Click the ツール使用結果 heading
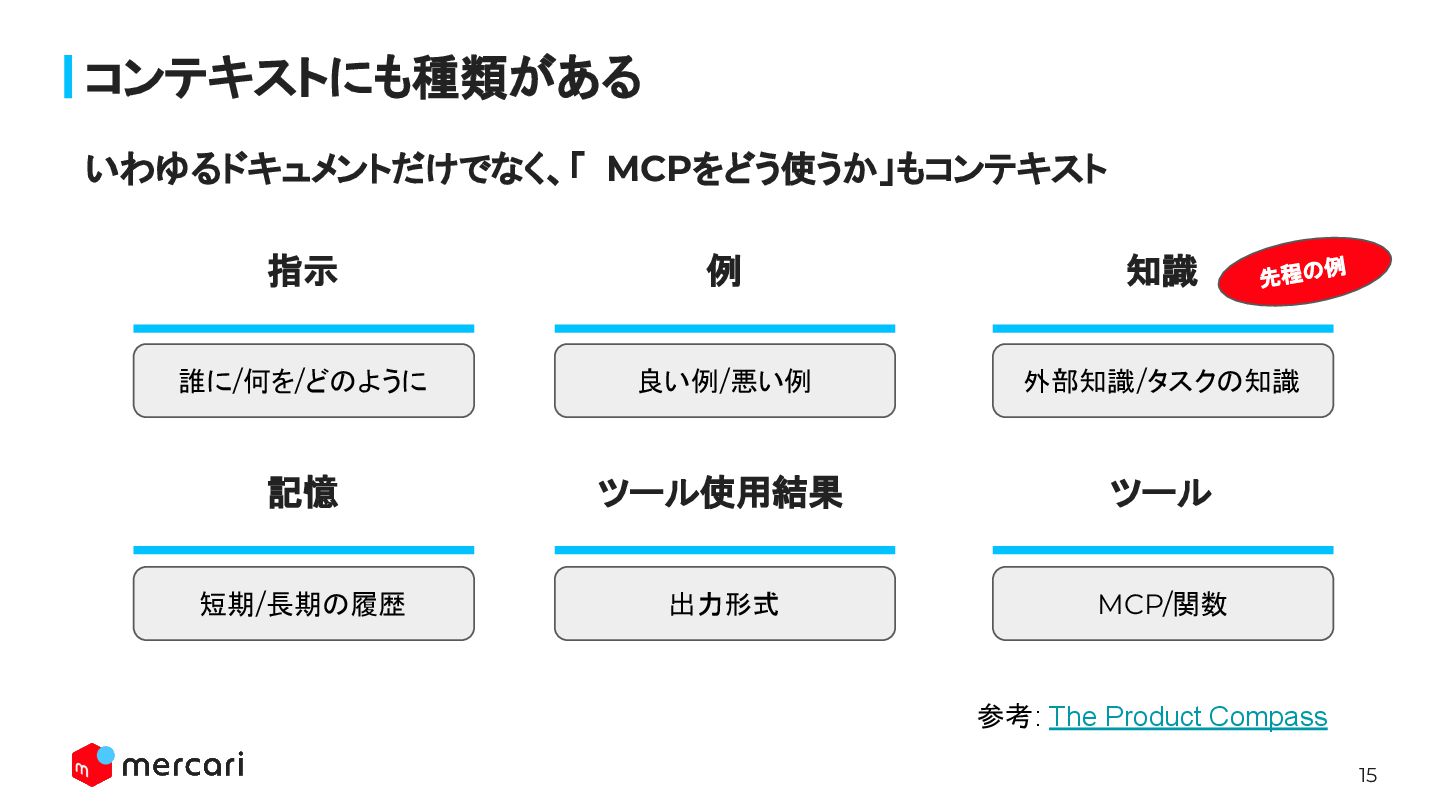This screenshot has width=1440, height=810. [720, 493]
